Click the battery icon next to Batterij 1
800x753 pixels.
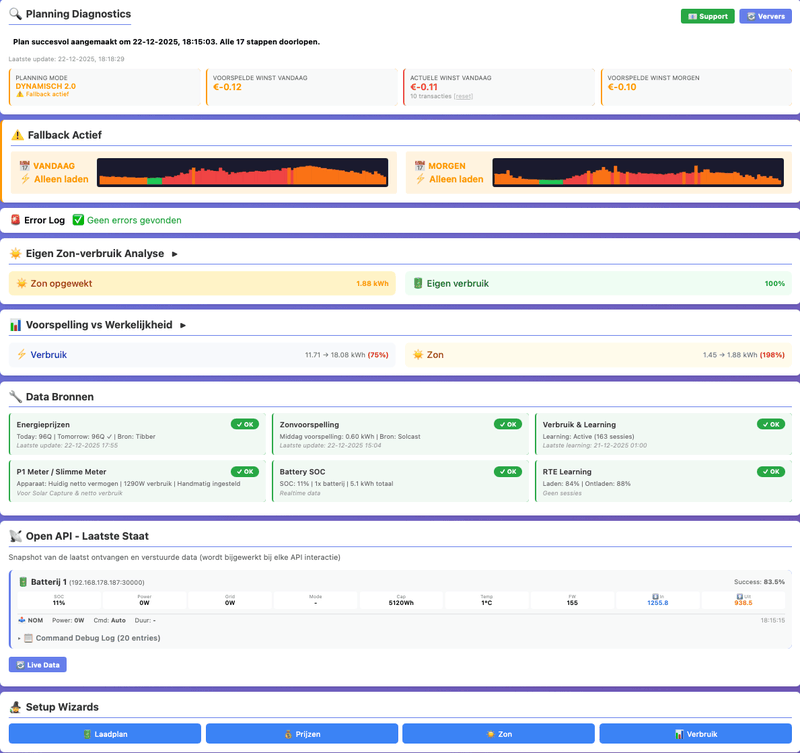click(22, 581)
